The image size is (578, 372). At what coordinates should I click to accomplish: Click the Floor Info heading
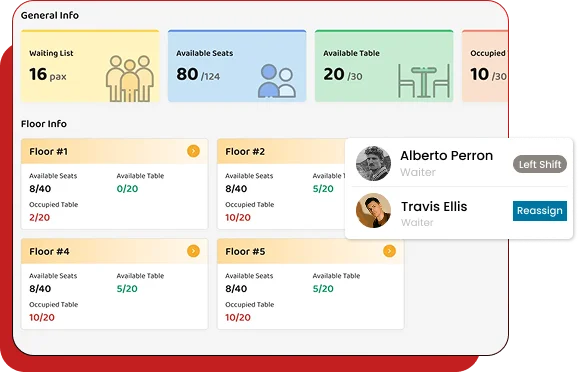pyautogui.click(x=44, y=124)
